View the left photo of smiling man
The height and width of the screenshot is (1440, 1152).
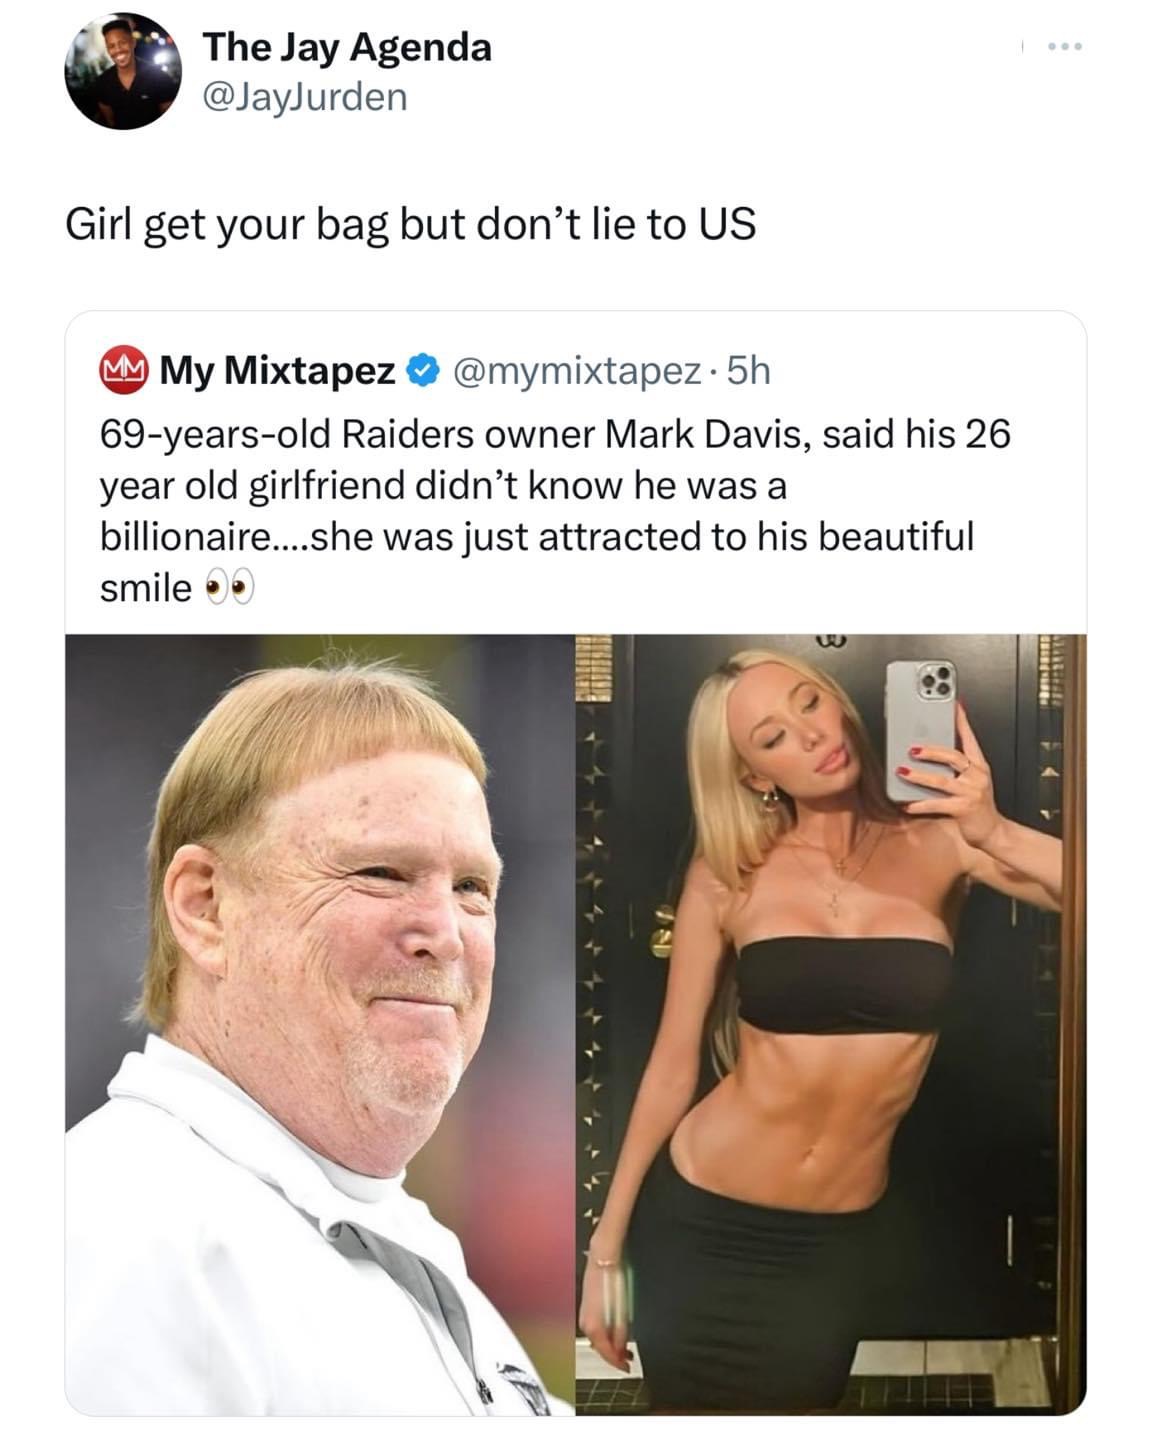tap(320, 1025)
